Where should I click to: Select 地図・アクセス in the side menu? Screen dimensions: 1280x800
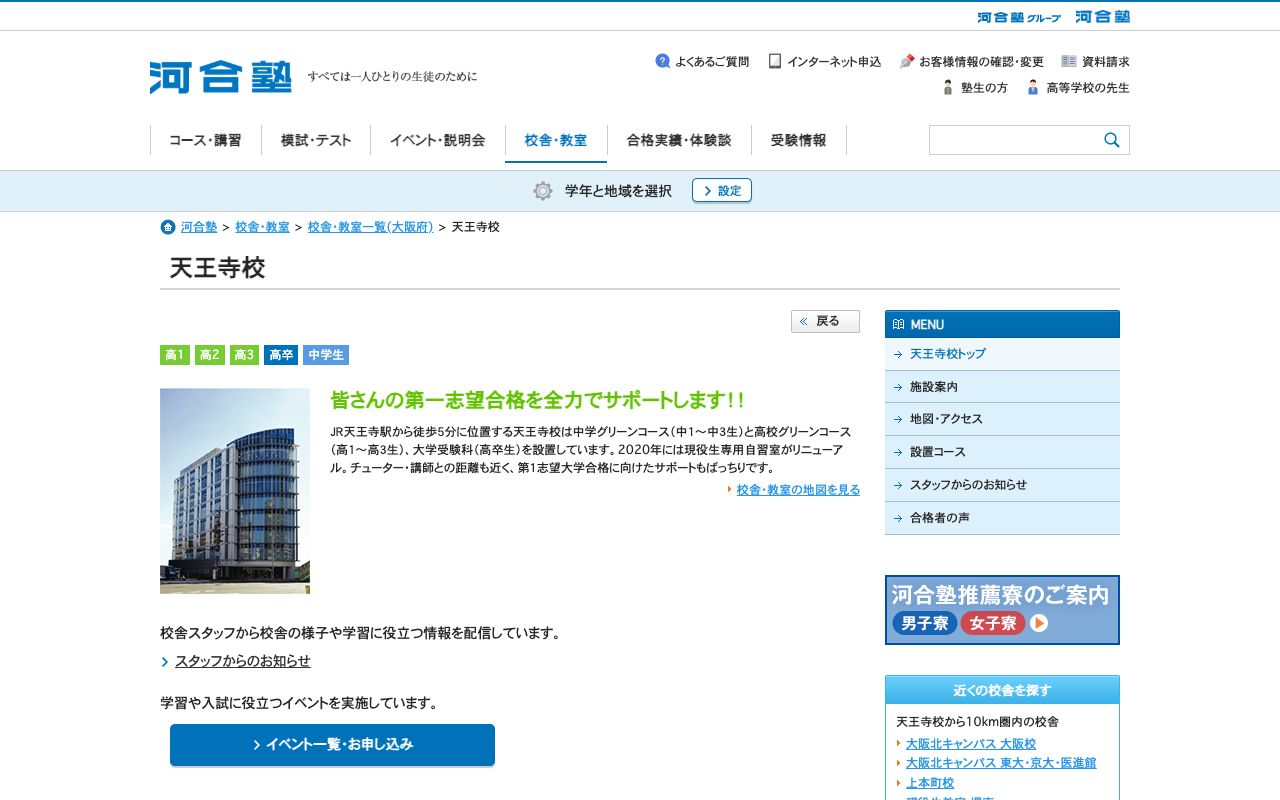pyautogui.click(x=1002, y=419)
